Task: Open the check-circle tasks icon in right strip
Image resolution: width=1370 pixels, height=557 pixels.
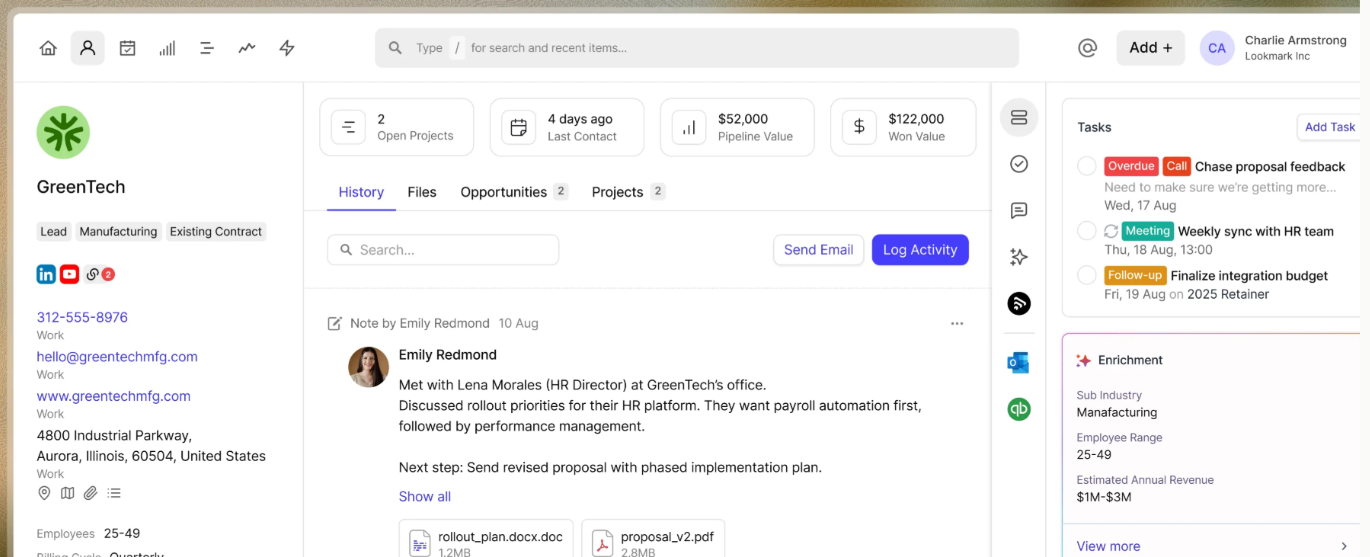Action: coord(1019,164)
